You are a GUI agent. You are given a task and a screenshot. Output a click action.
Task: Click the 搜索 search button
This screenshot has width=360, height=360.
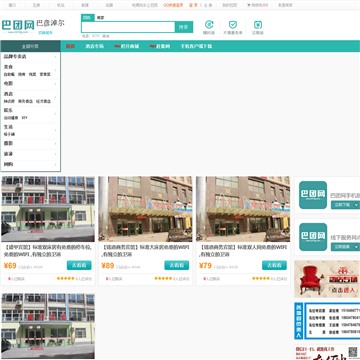coord(184,27)
